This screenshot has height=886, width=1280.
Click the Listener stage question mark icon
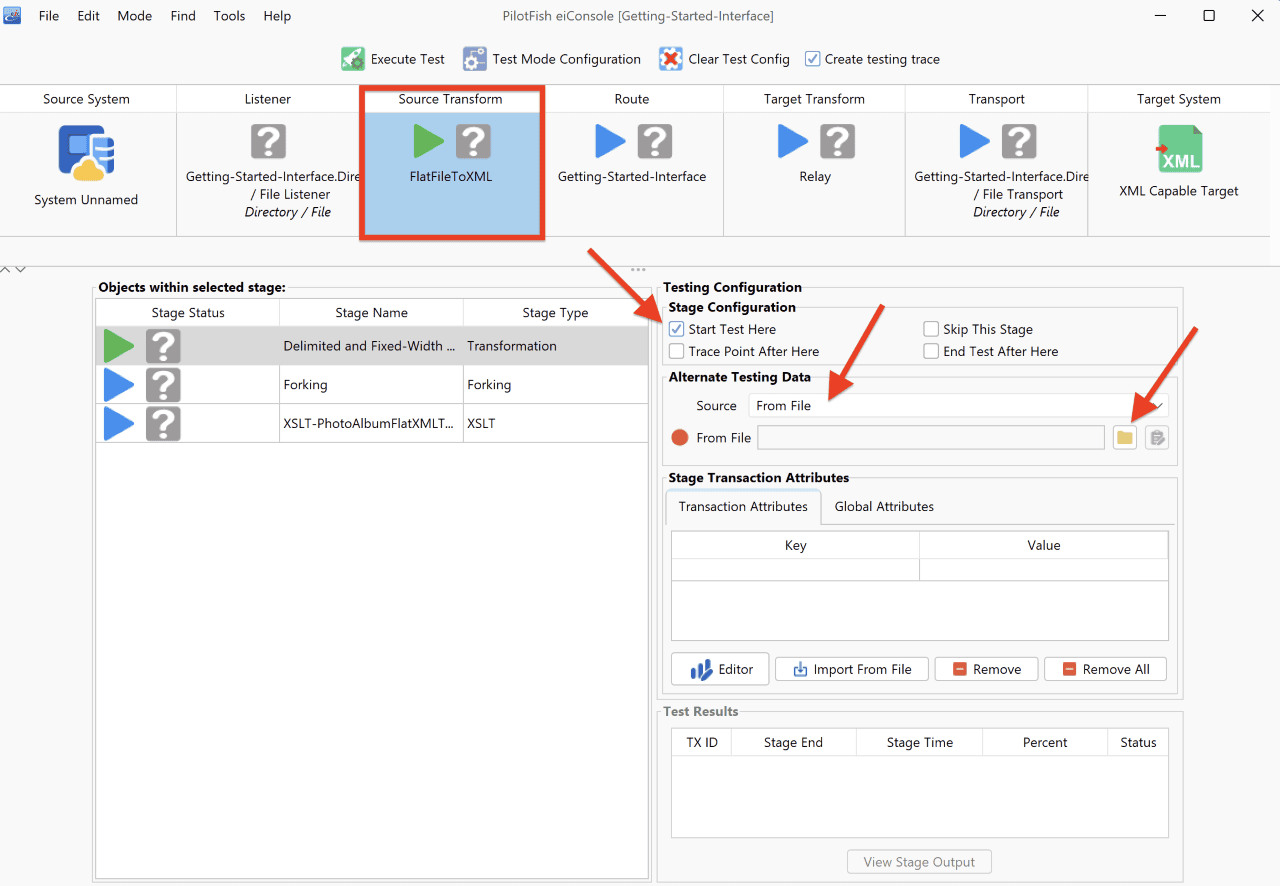[268, 142]
